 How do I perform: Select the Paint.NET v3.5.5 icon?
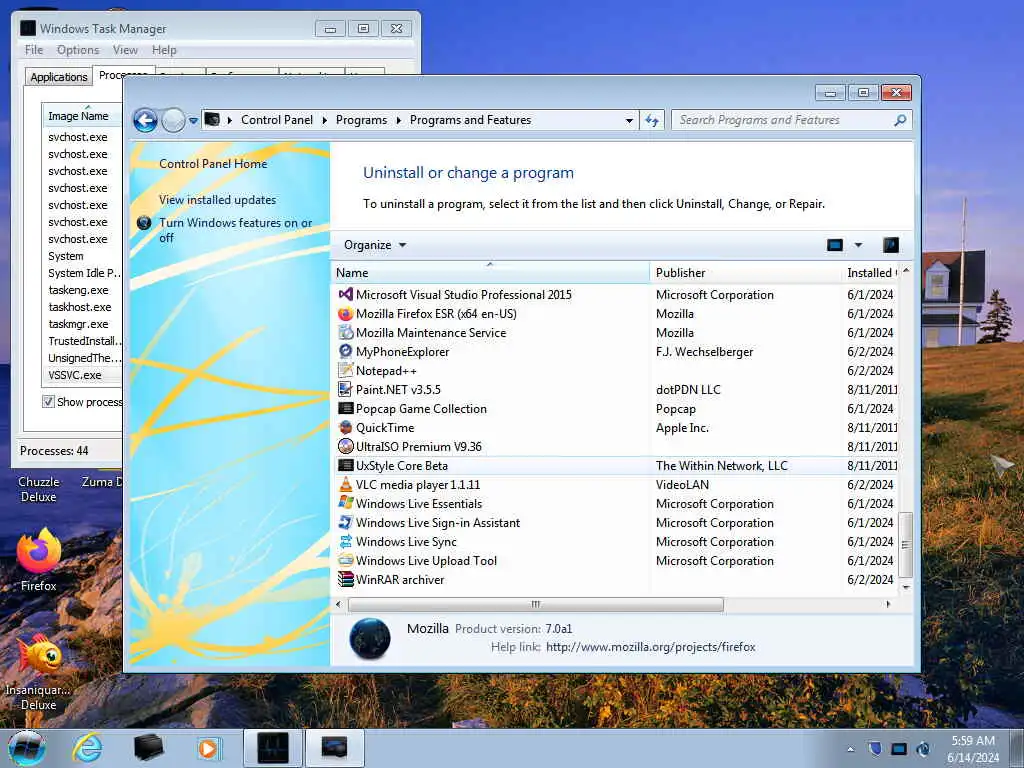click(345, 389)
